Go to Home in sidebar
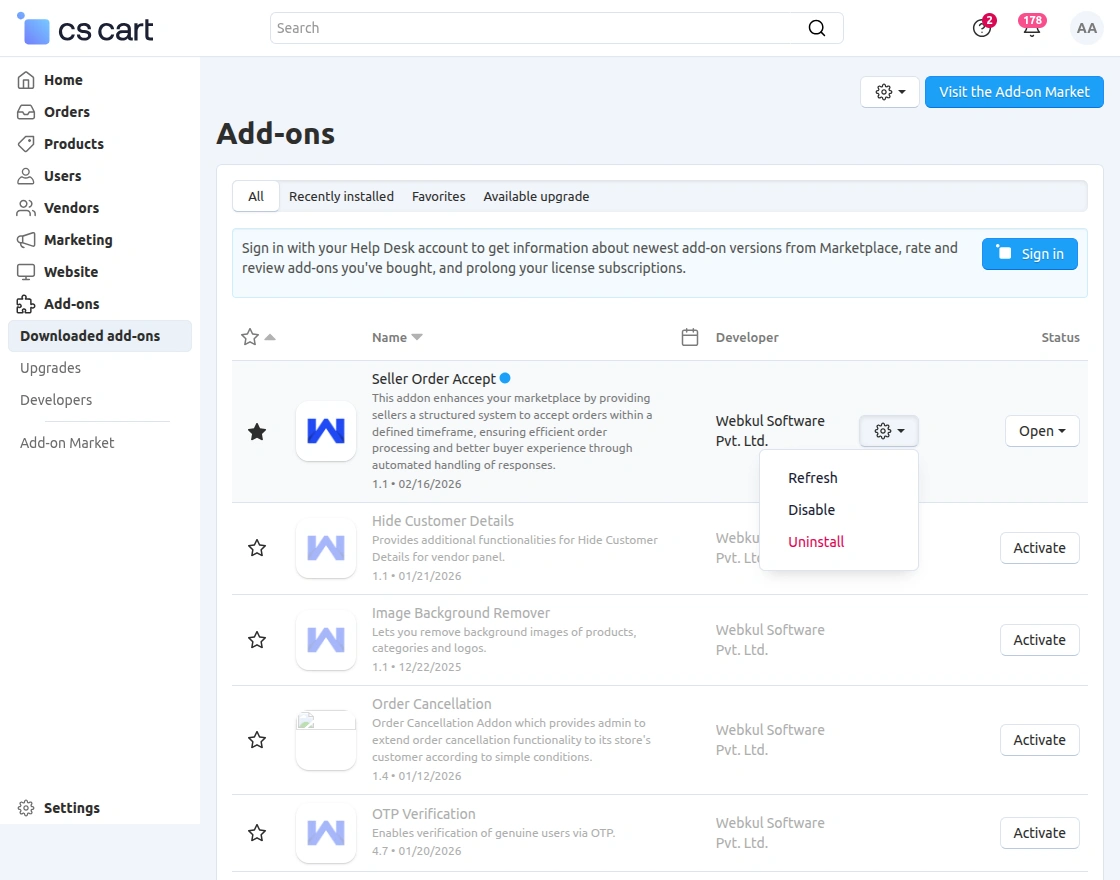The image size is (1120, 880). (62, 80)
